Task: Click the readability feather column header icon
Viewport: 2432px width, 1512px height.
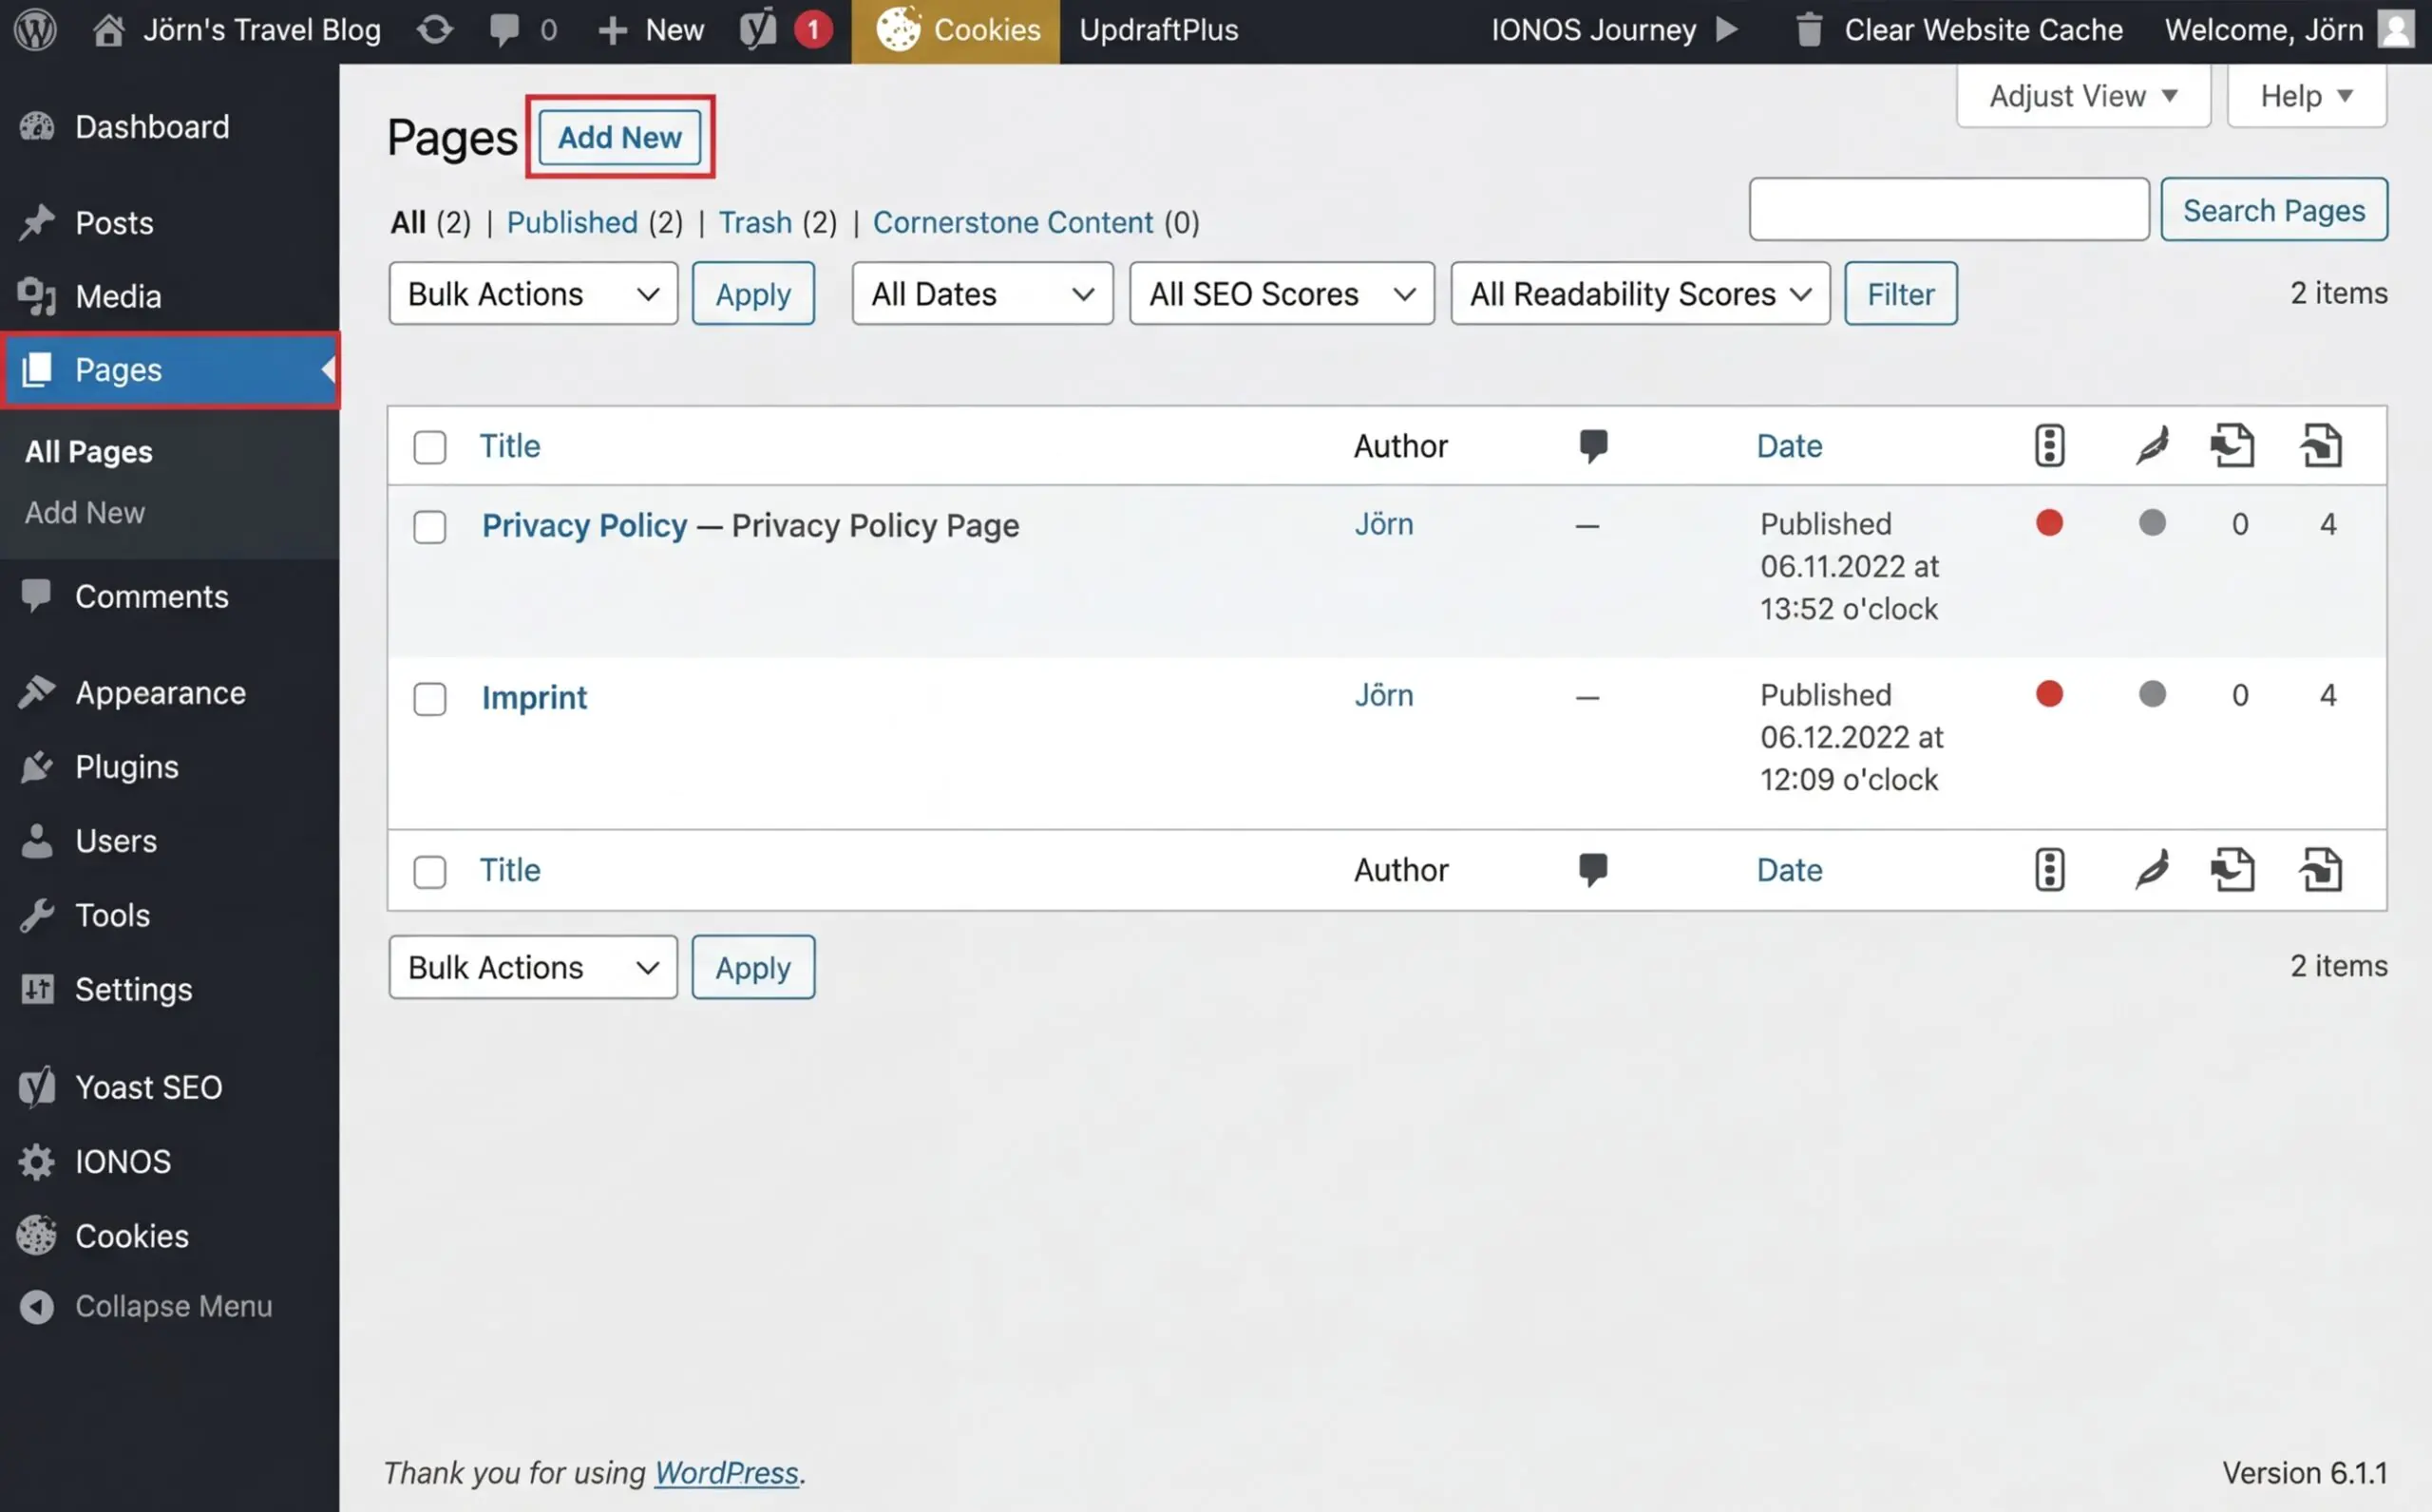Action: tap(2152, 446)
